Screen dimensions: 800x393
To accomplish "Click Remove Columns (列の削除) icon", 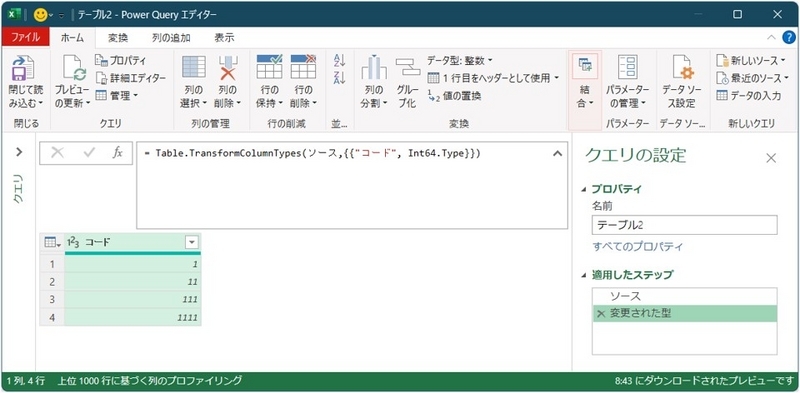I will click(x=228, y=67).
